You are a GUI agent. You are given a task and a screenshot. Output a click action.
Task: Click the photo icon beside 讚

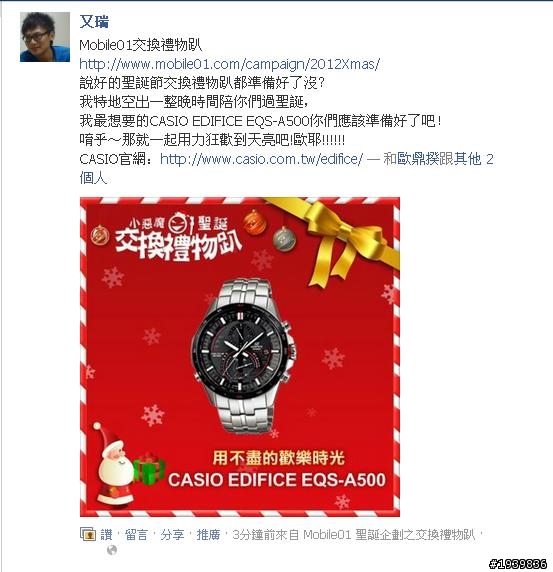tap(88, 534)
